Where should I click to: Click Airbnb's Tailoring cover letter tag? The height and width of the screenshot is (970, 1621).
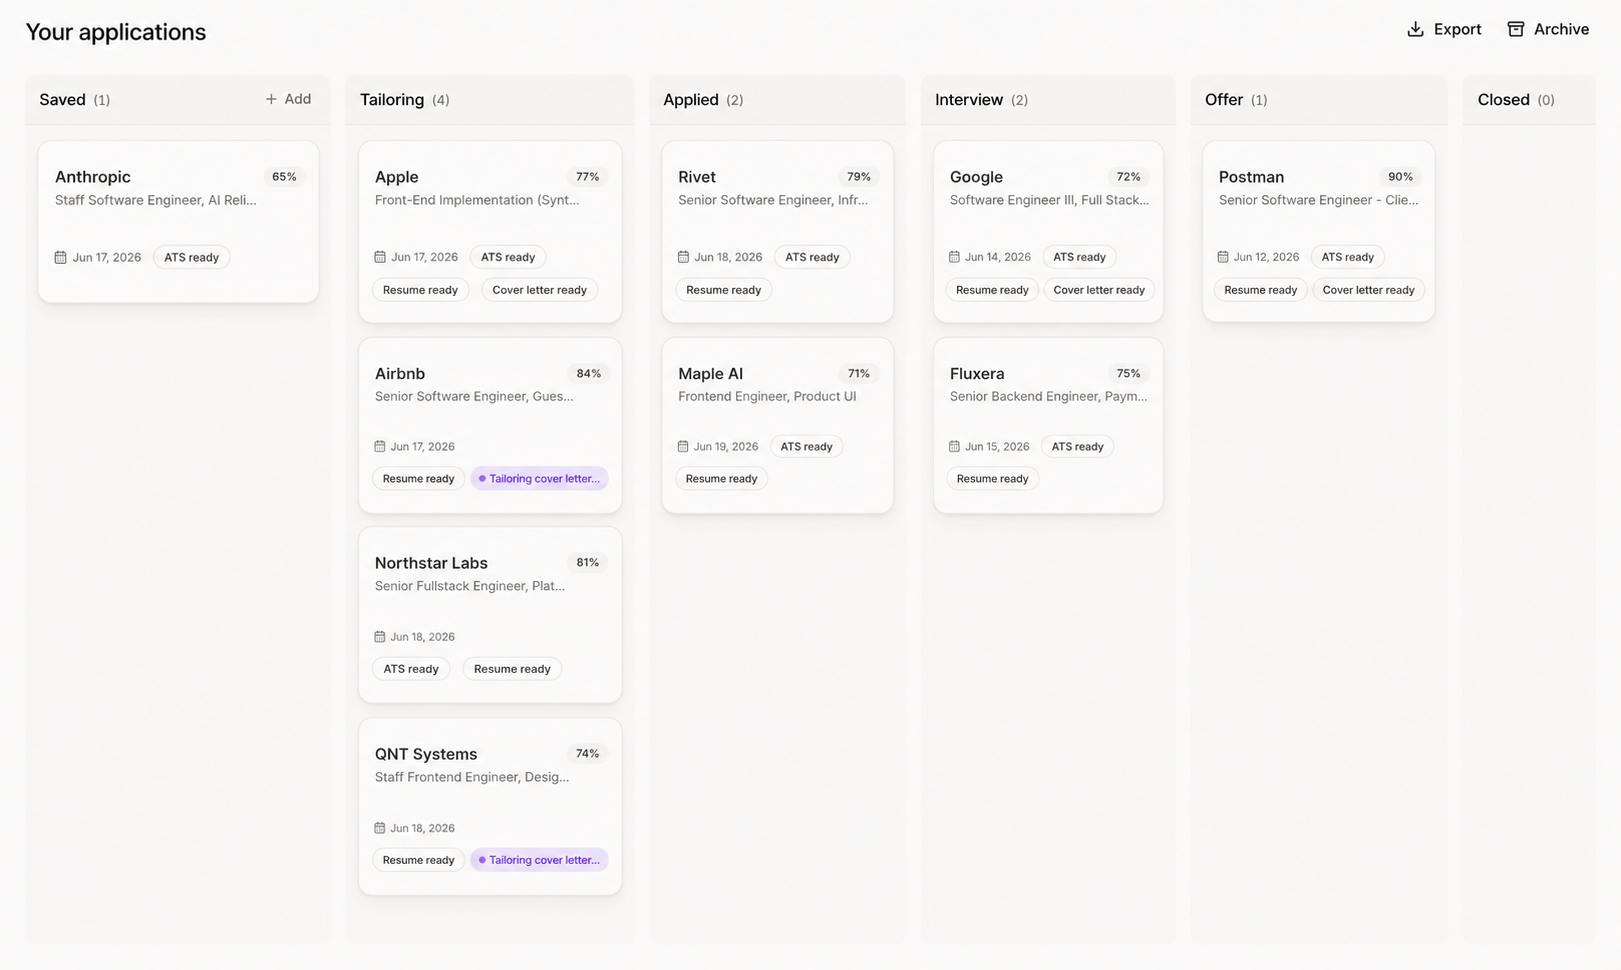click(x=540, y=479)
